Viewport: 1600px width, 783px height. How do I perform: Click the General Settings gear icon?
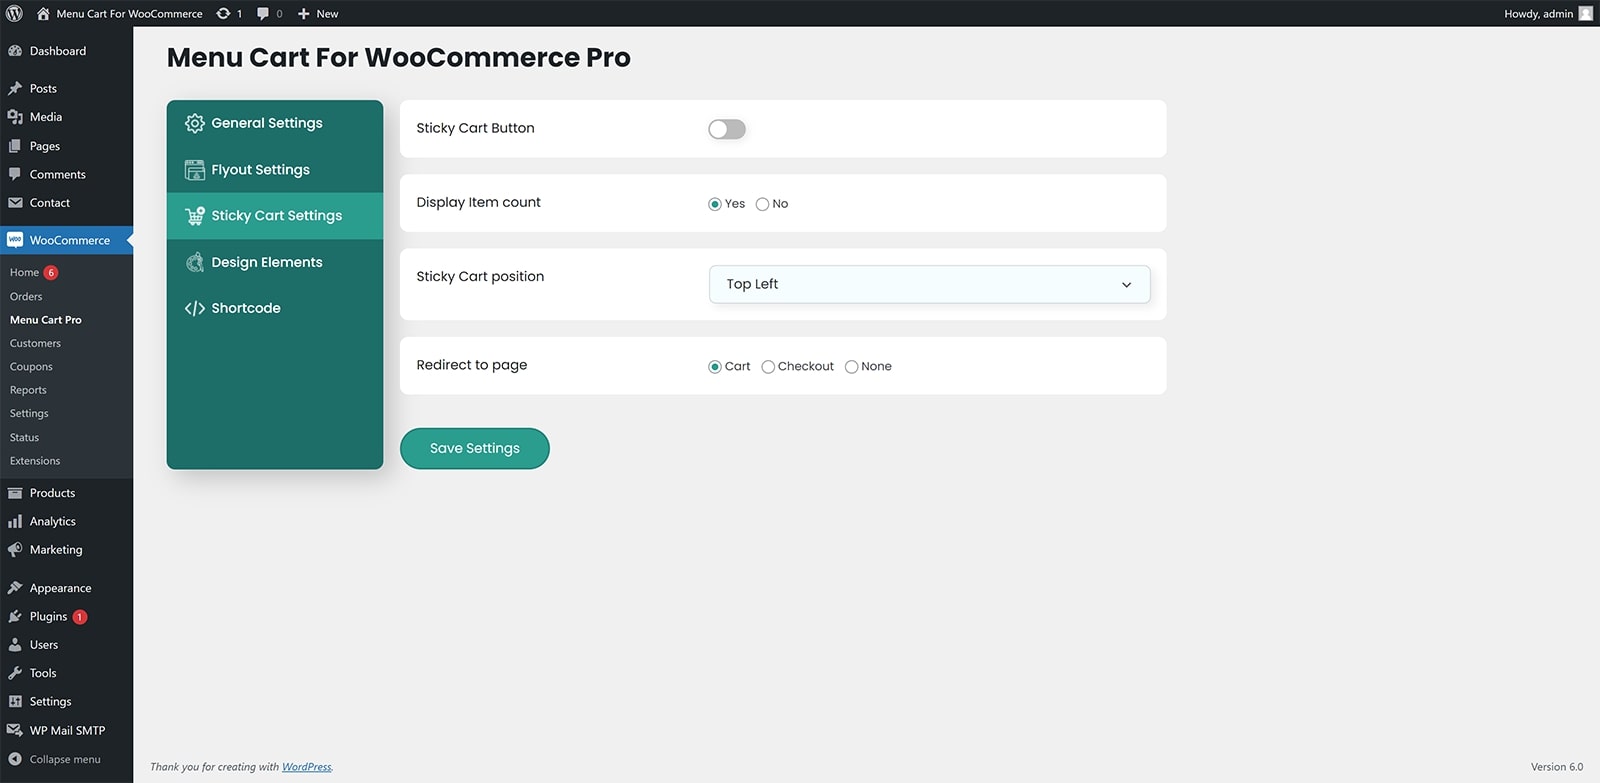point(195,123)
